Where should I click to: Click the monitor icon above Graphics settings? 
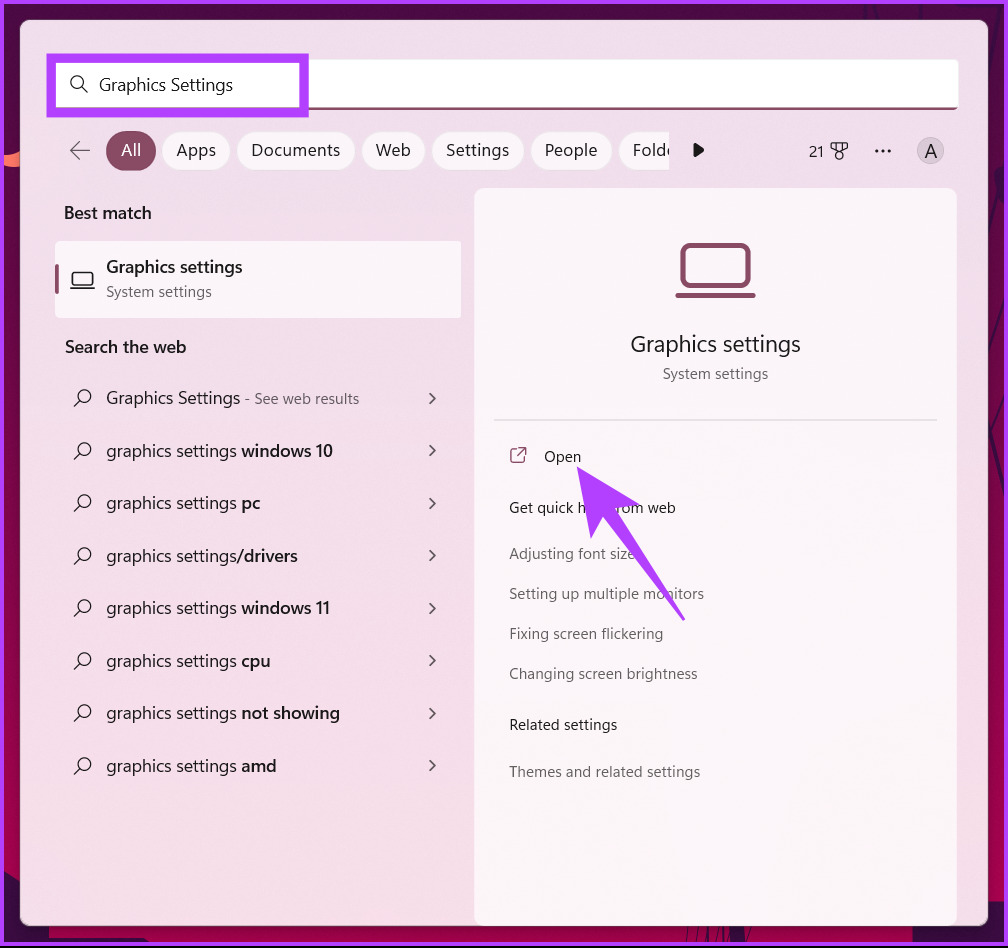click(715, 269)
